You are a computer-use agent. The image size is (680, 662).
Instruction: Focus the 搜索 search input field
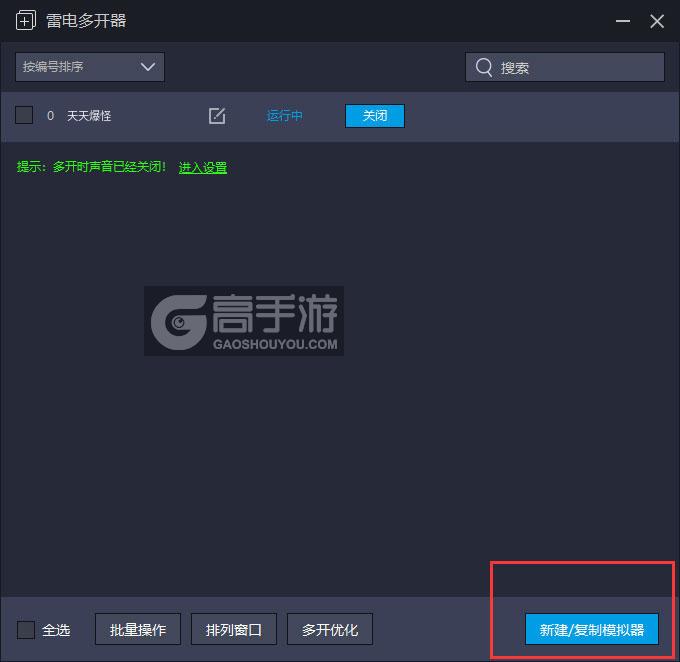click(x=565, y=67)
